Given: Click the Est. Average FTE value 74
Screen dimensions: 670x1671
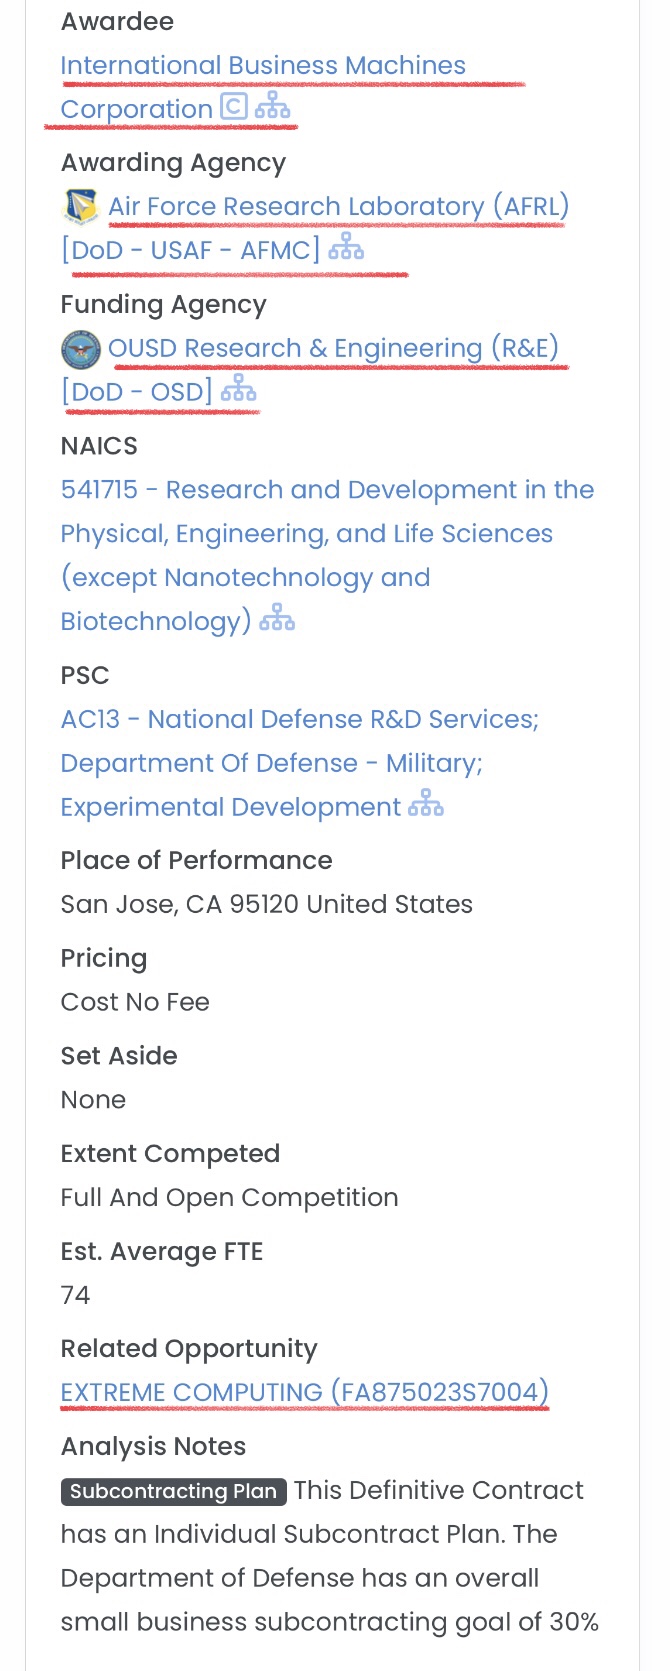Looking at the screenshot, I should 75,1296.
